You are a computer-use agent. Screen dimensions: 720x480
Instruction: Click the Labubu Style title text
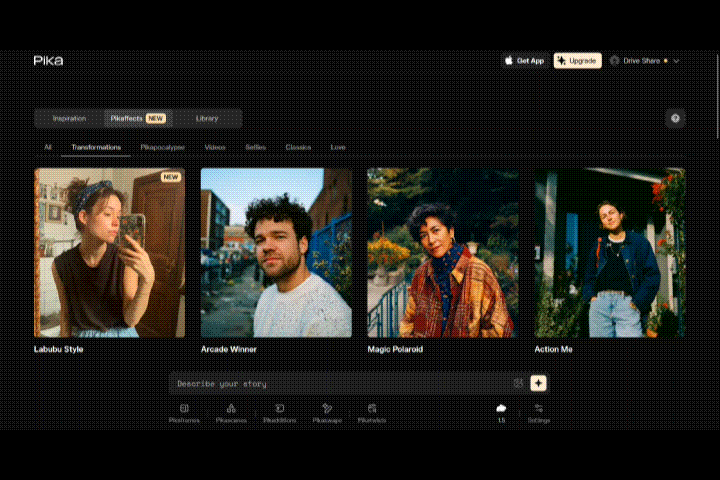tap(58, 349)
